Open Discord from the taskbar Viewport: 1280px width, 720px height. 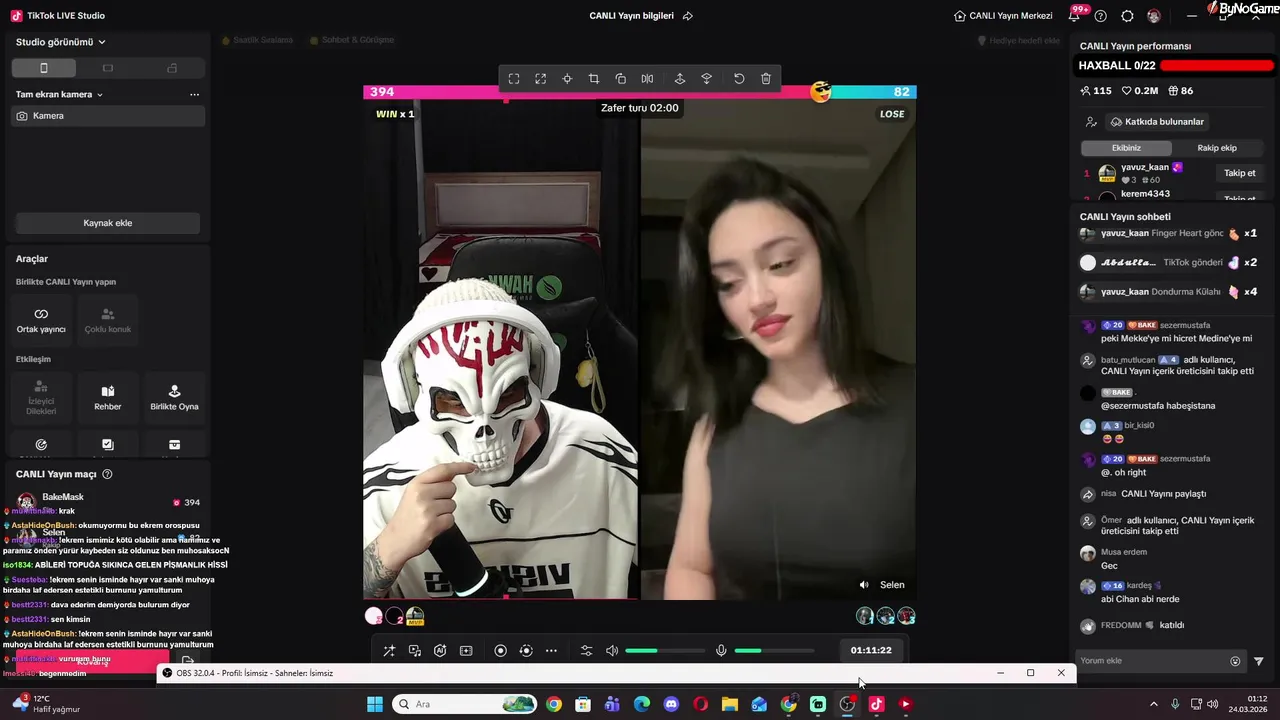coord(671,704)
